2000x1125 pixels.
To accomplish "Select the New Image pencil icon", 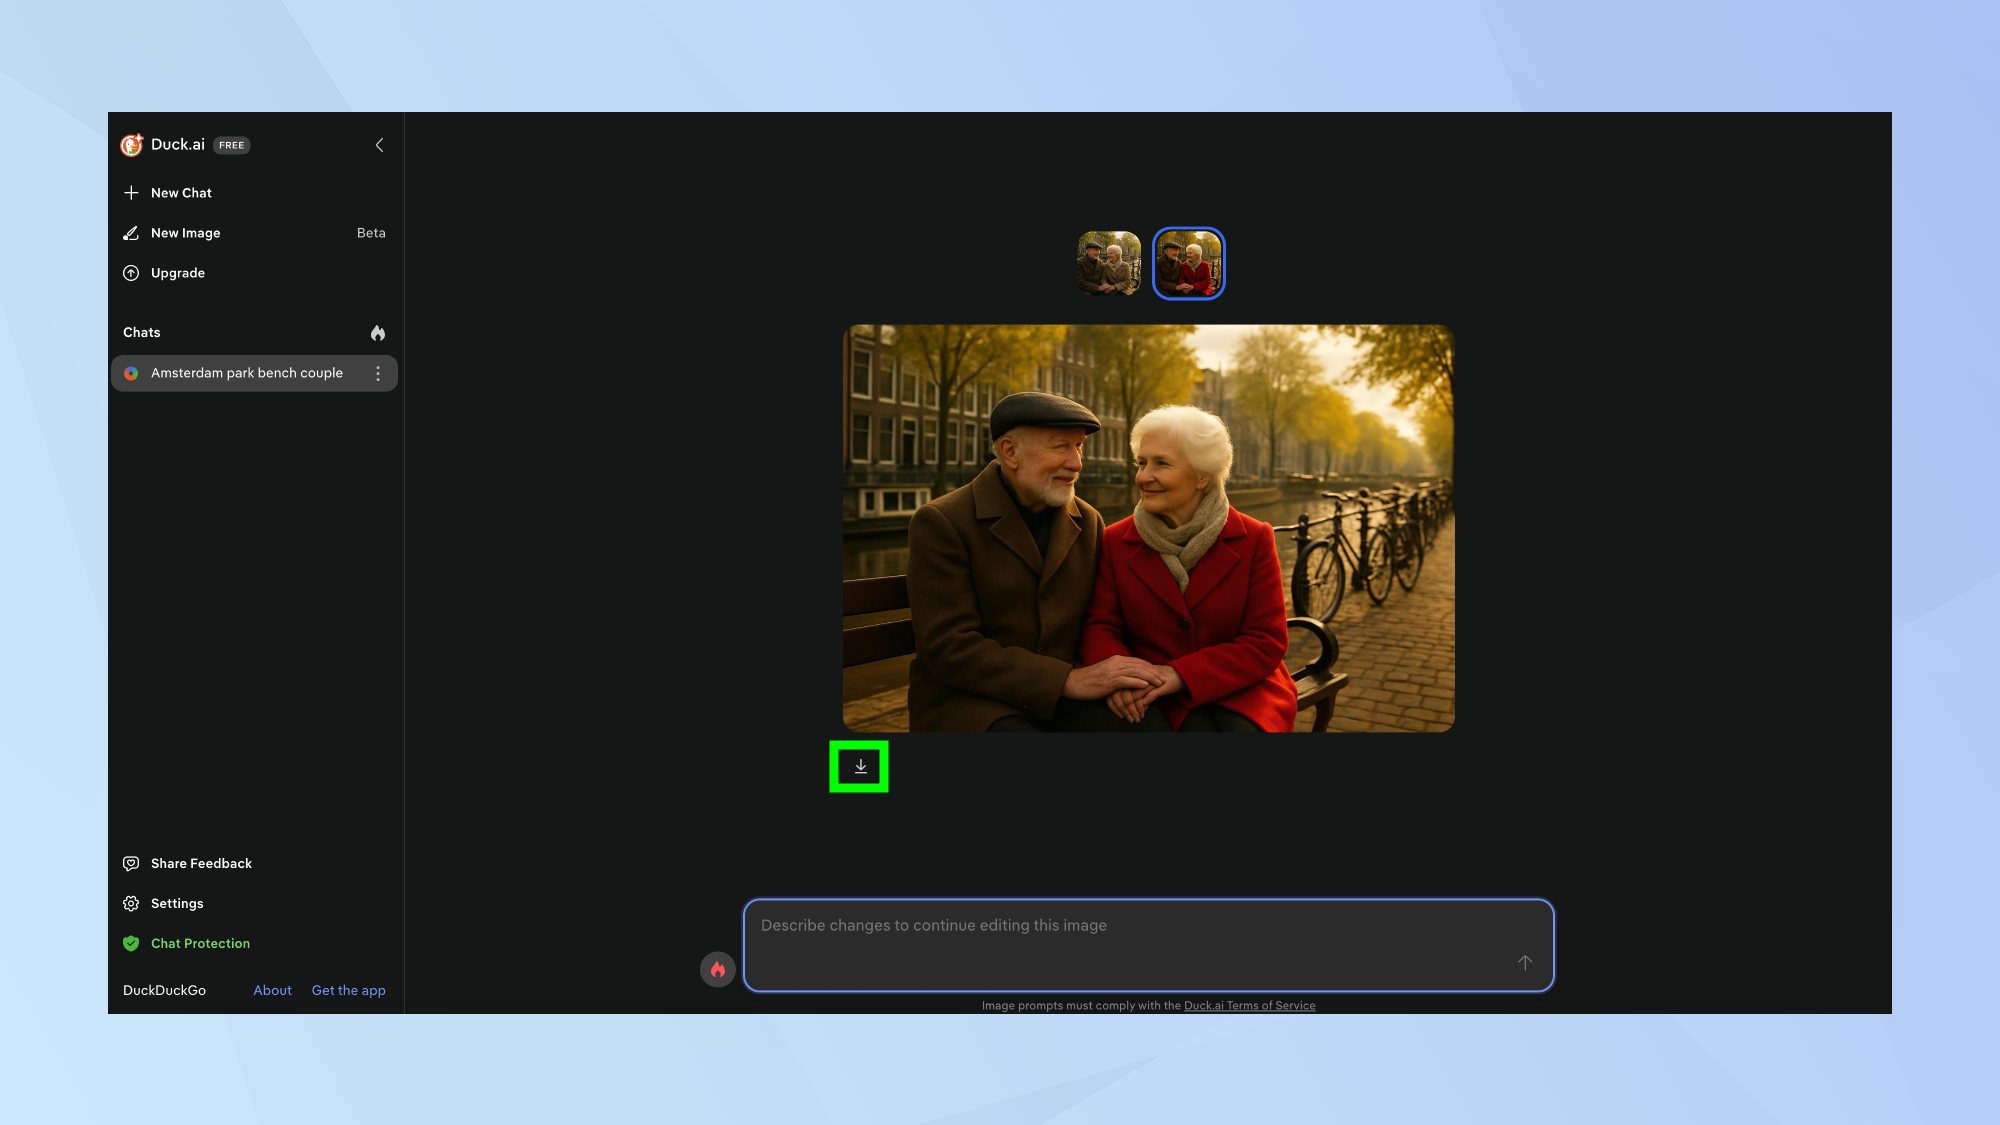I will point(131,232).
